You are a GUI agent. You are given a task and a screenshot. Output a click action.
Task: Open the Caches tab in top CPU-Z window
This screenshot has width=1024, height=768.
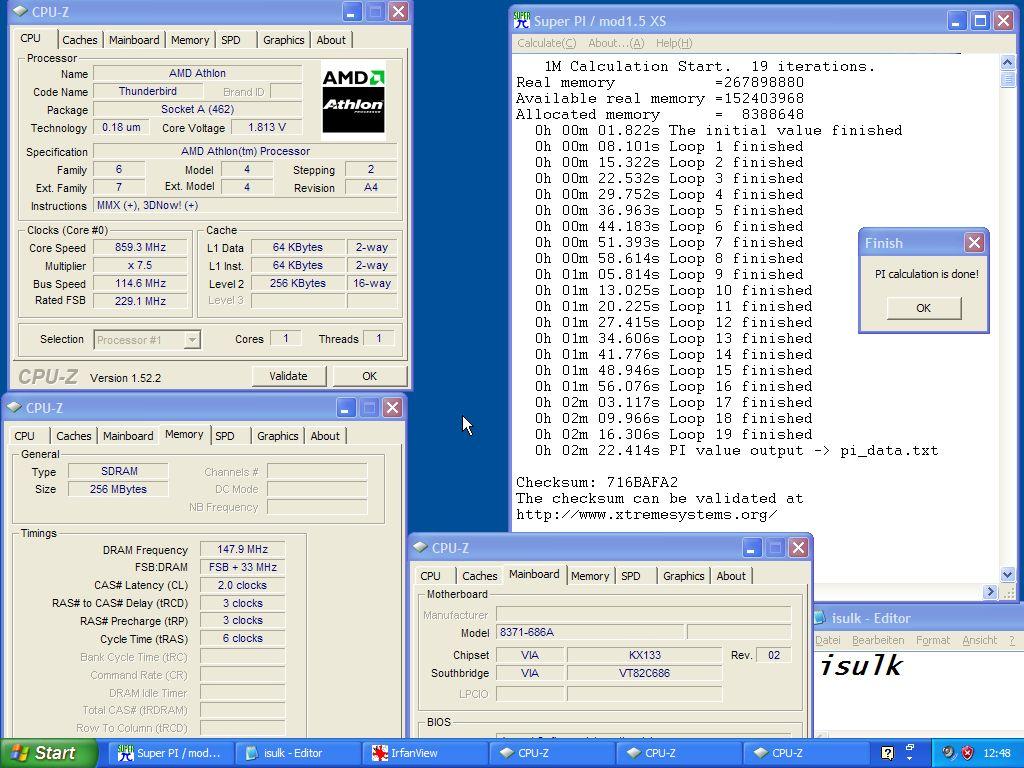(x=80, y=40)
